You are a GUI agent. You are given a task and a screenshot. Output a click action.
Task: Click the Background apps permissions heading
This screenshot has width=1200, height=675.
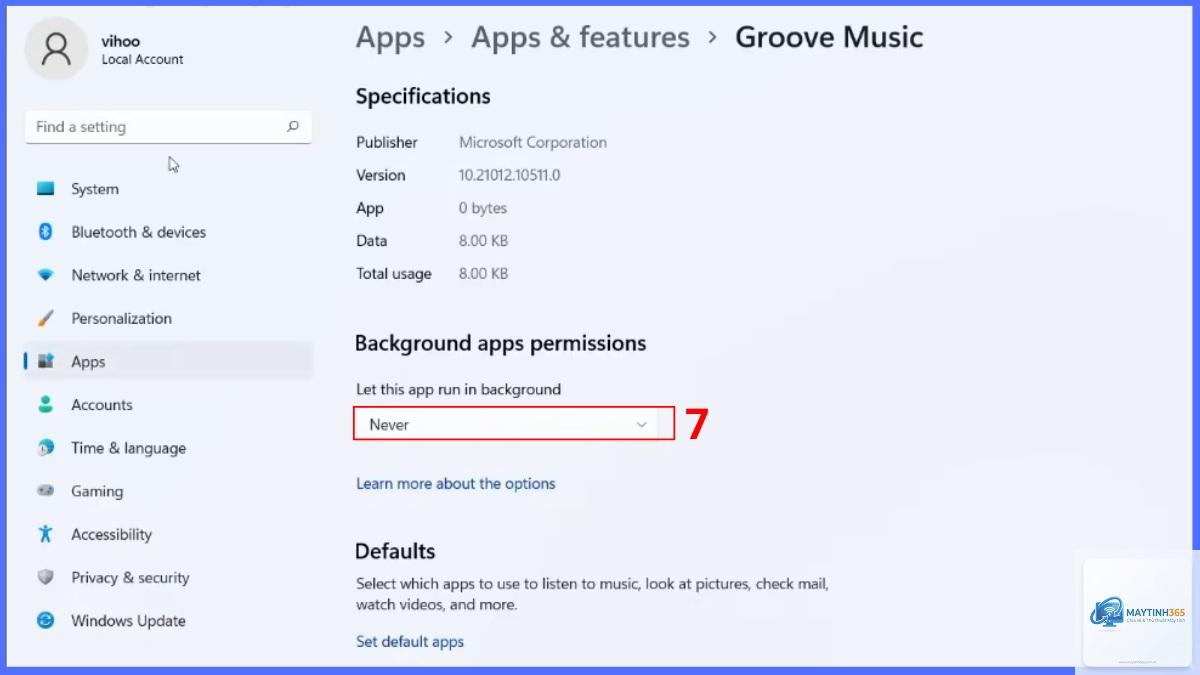pos(500,343)
